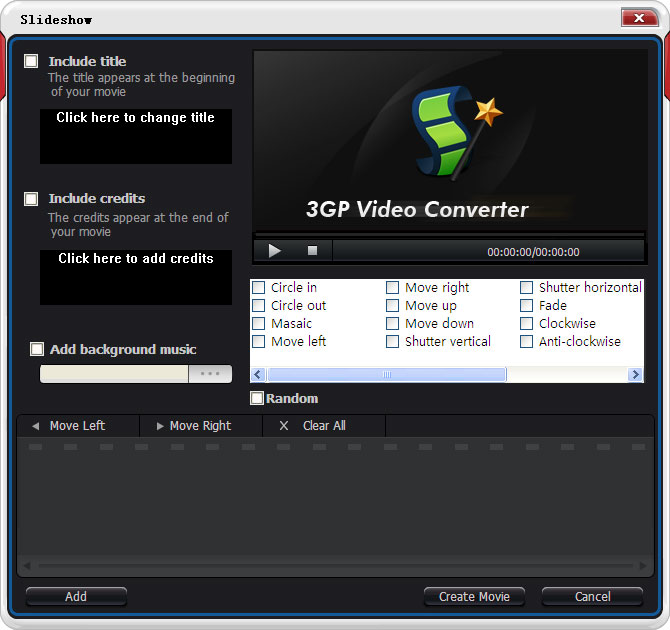Check the Random transition option

[257, 398]
